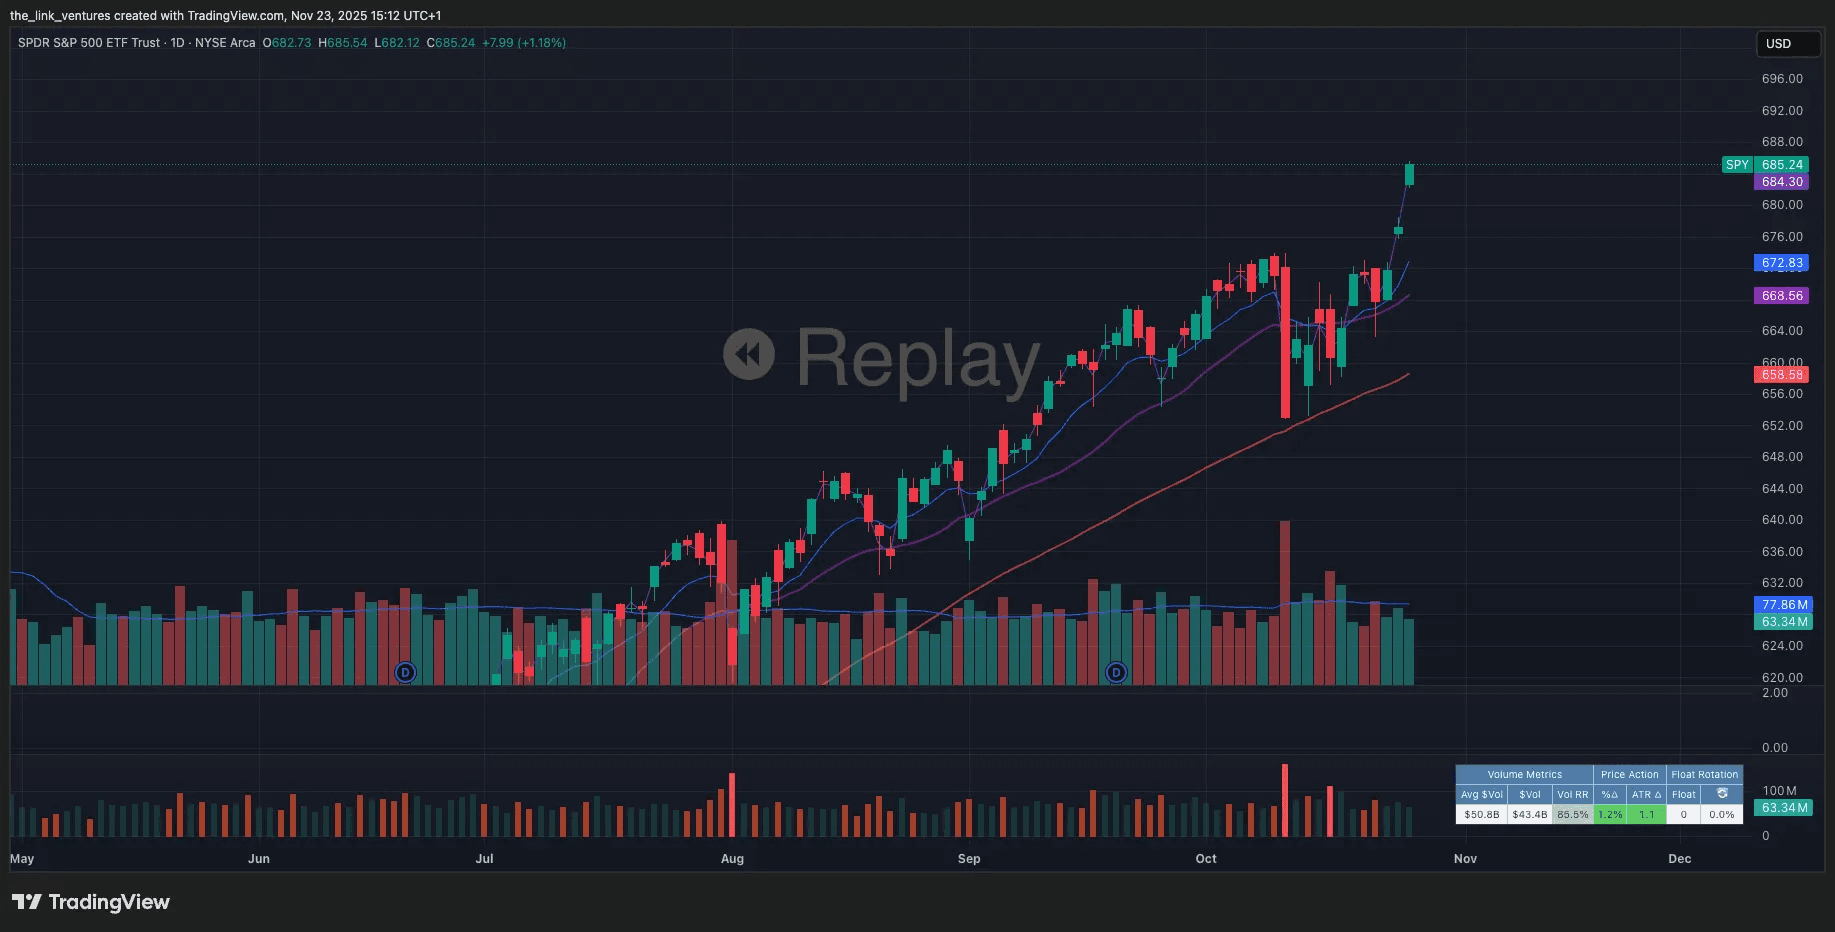
Task: Click the float rotation arrows icon in table
Action: [x=1722, y=794]
